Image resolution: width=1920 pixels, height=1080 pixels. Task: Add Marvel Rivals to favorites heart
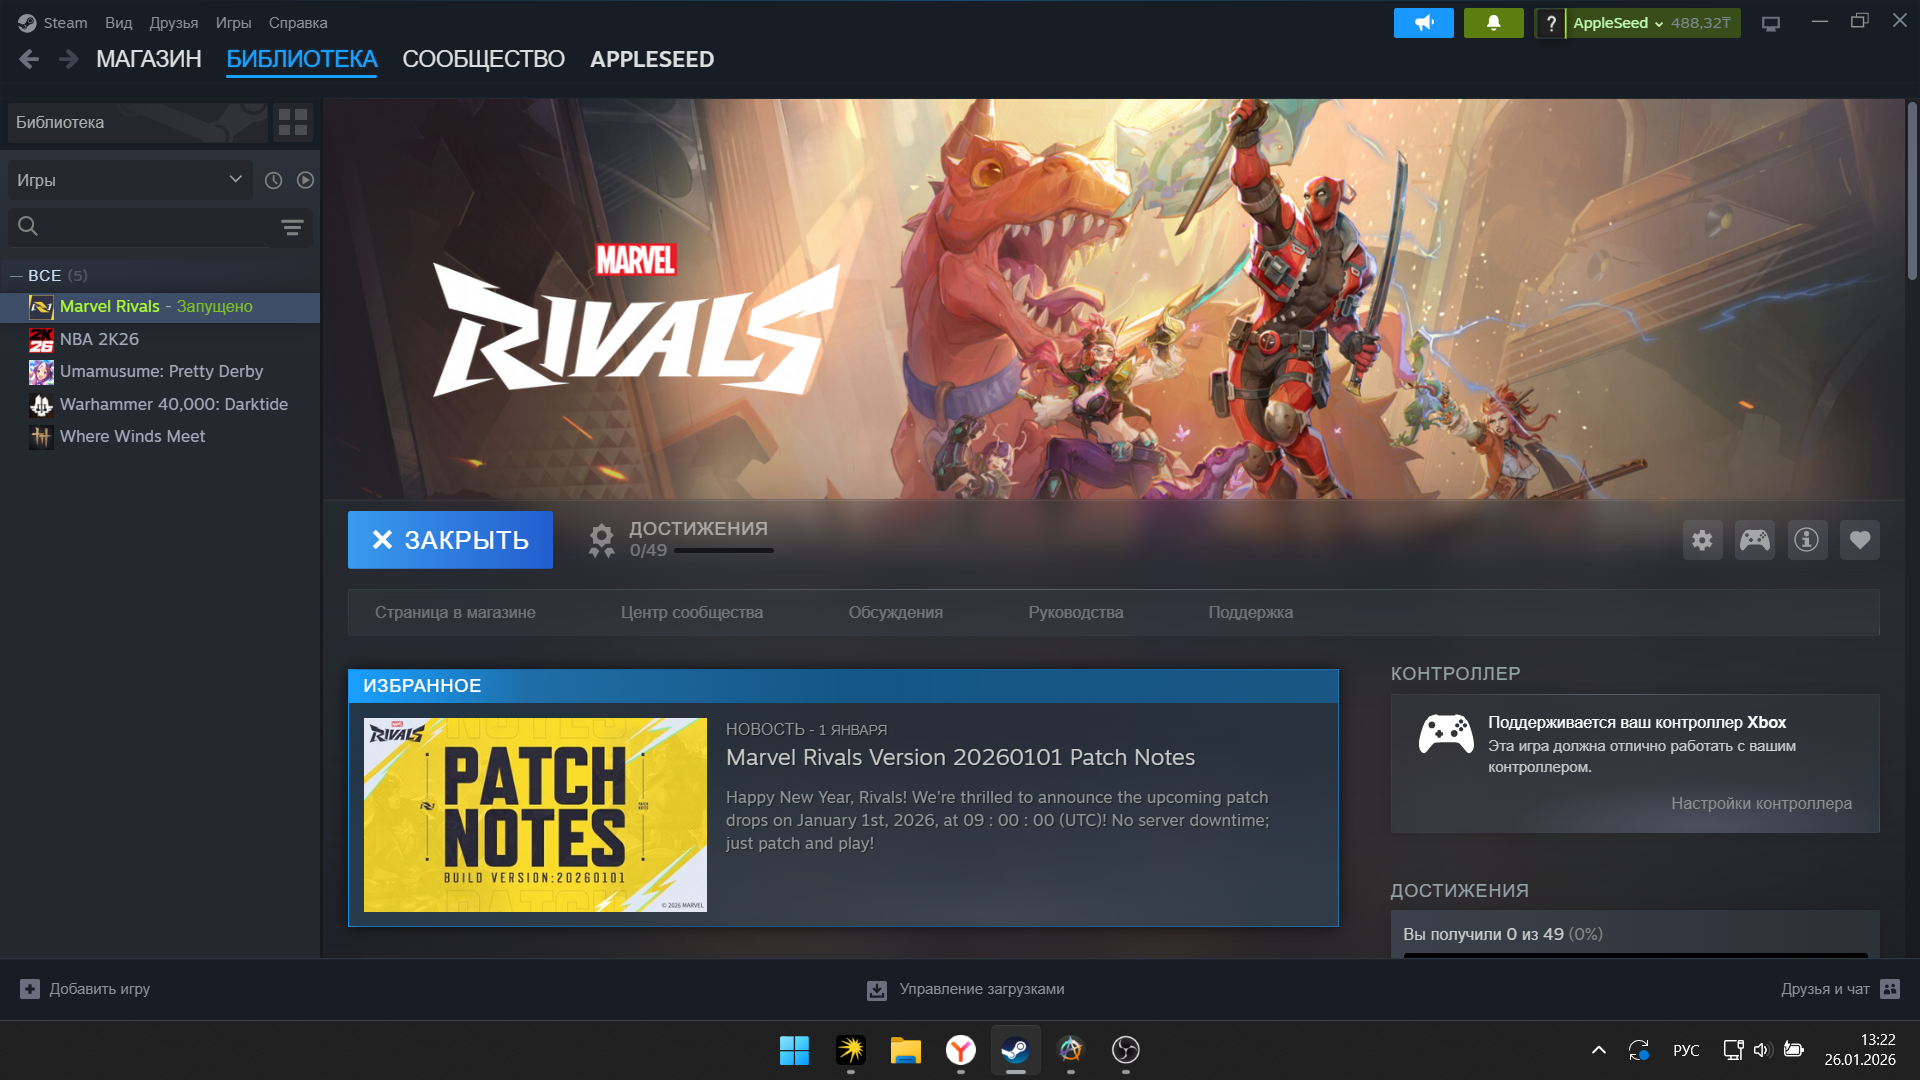pos(1859,540)
